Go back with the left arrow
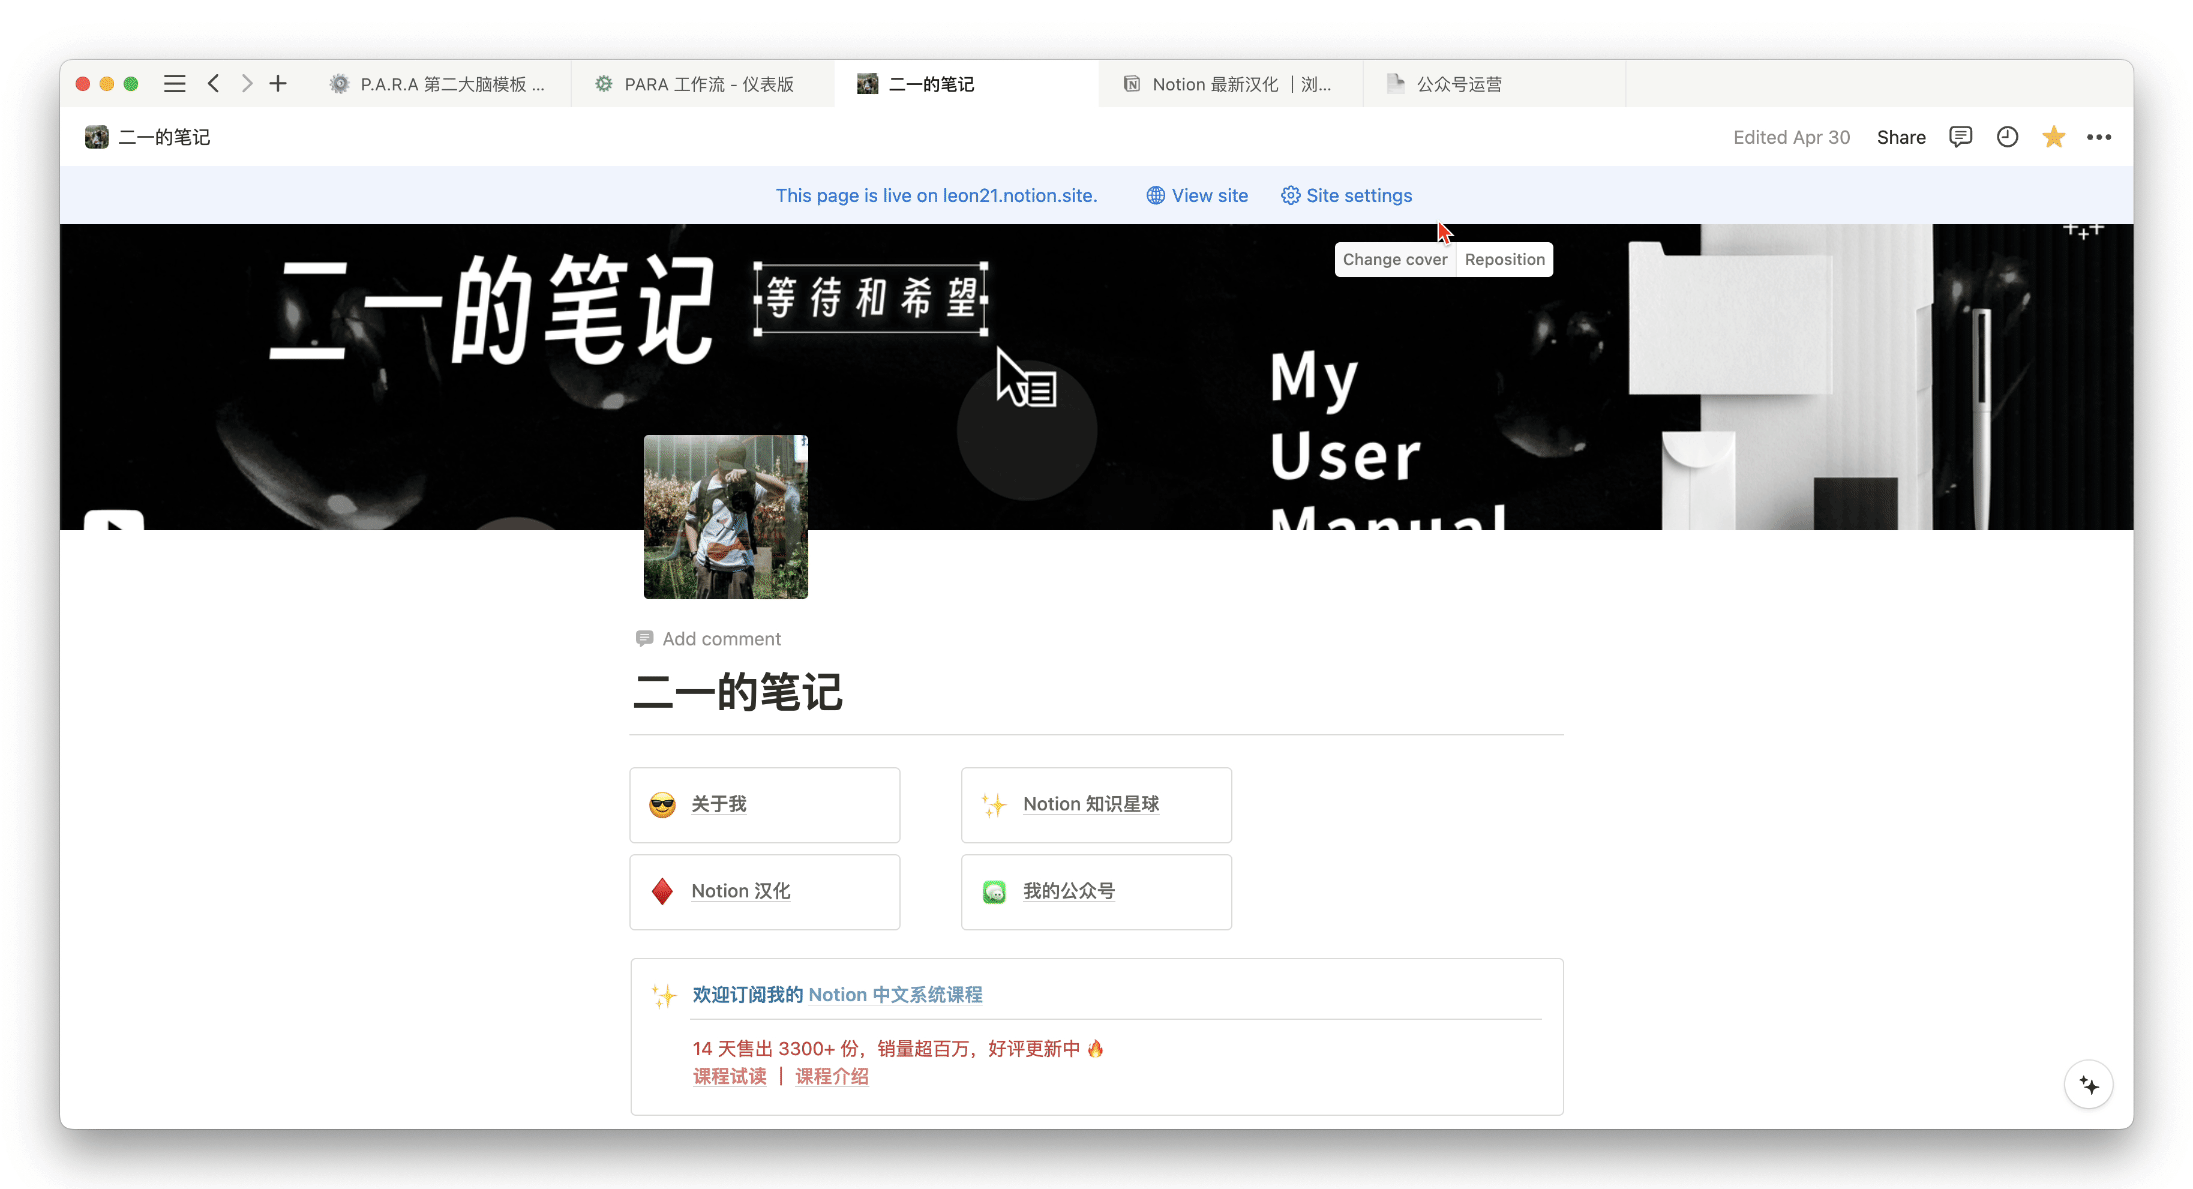The height and width of the screenshot is (1189, 2193). click(213, 84)
